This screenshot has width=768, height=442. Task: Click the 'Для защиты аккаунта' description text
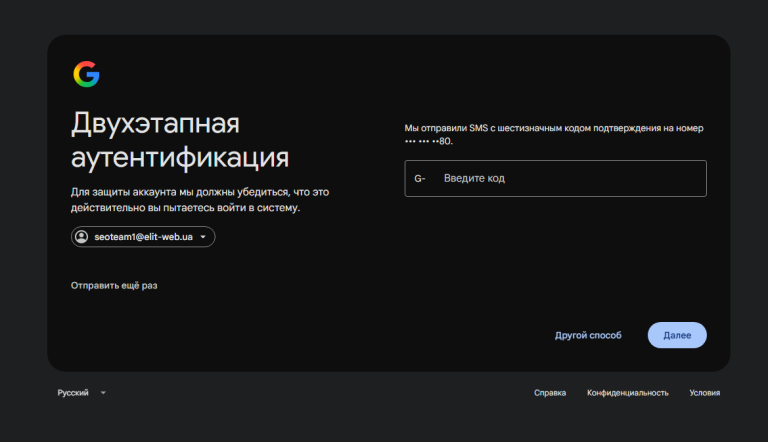click(x=200, y=199)
